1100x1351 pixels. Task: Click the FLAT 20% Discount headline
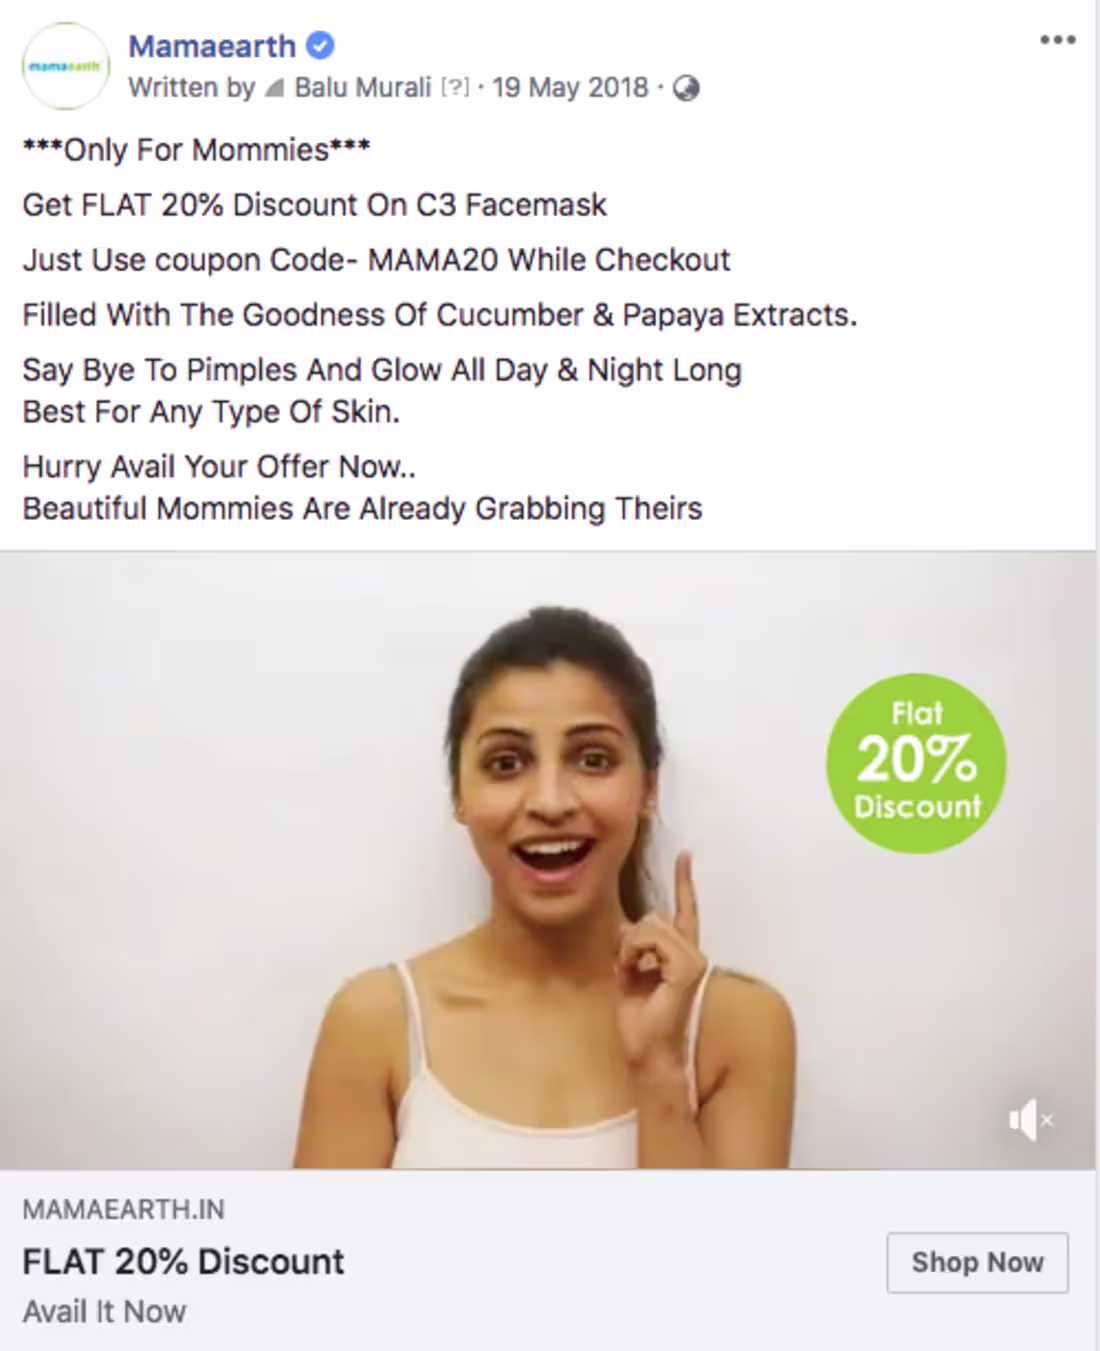(x=183, y=1261)
